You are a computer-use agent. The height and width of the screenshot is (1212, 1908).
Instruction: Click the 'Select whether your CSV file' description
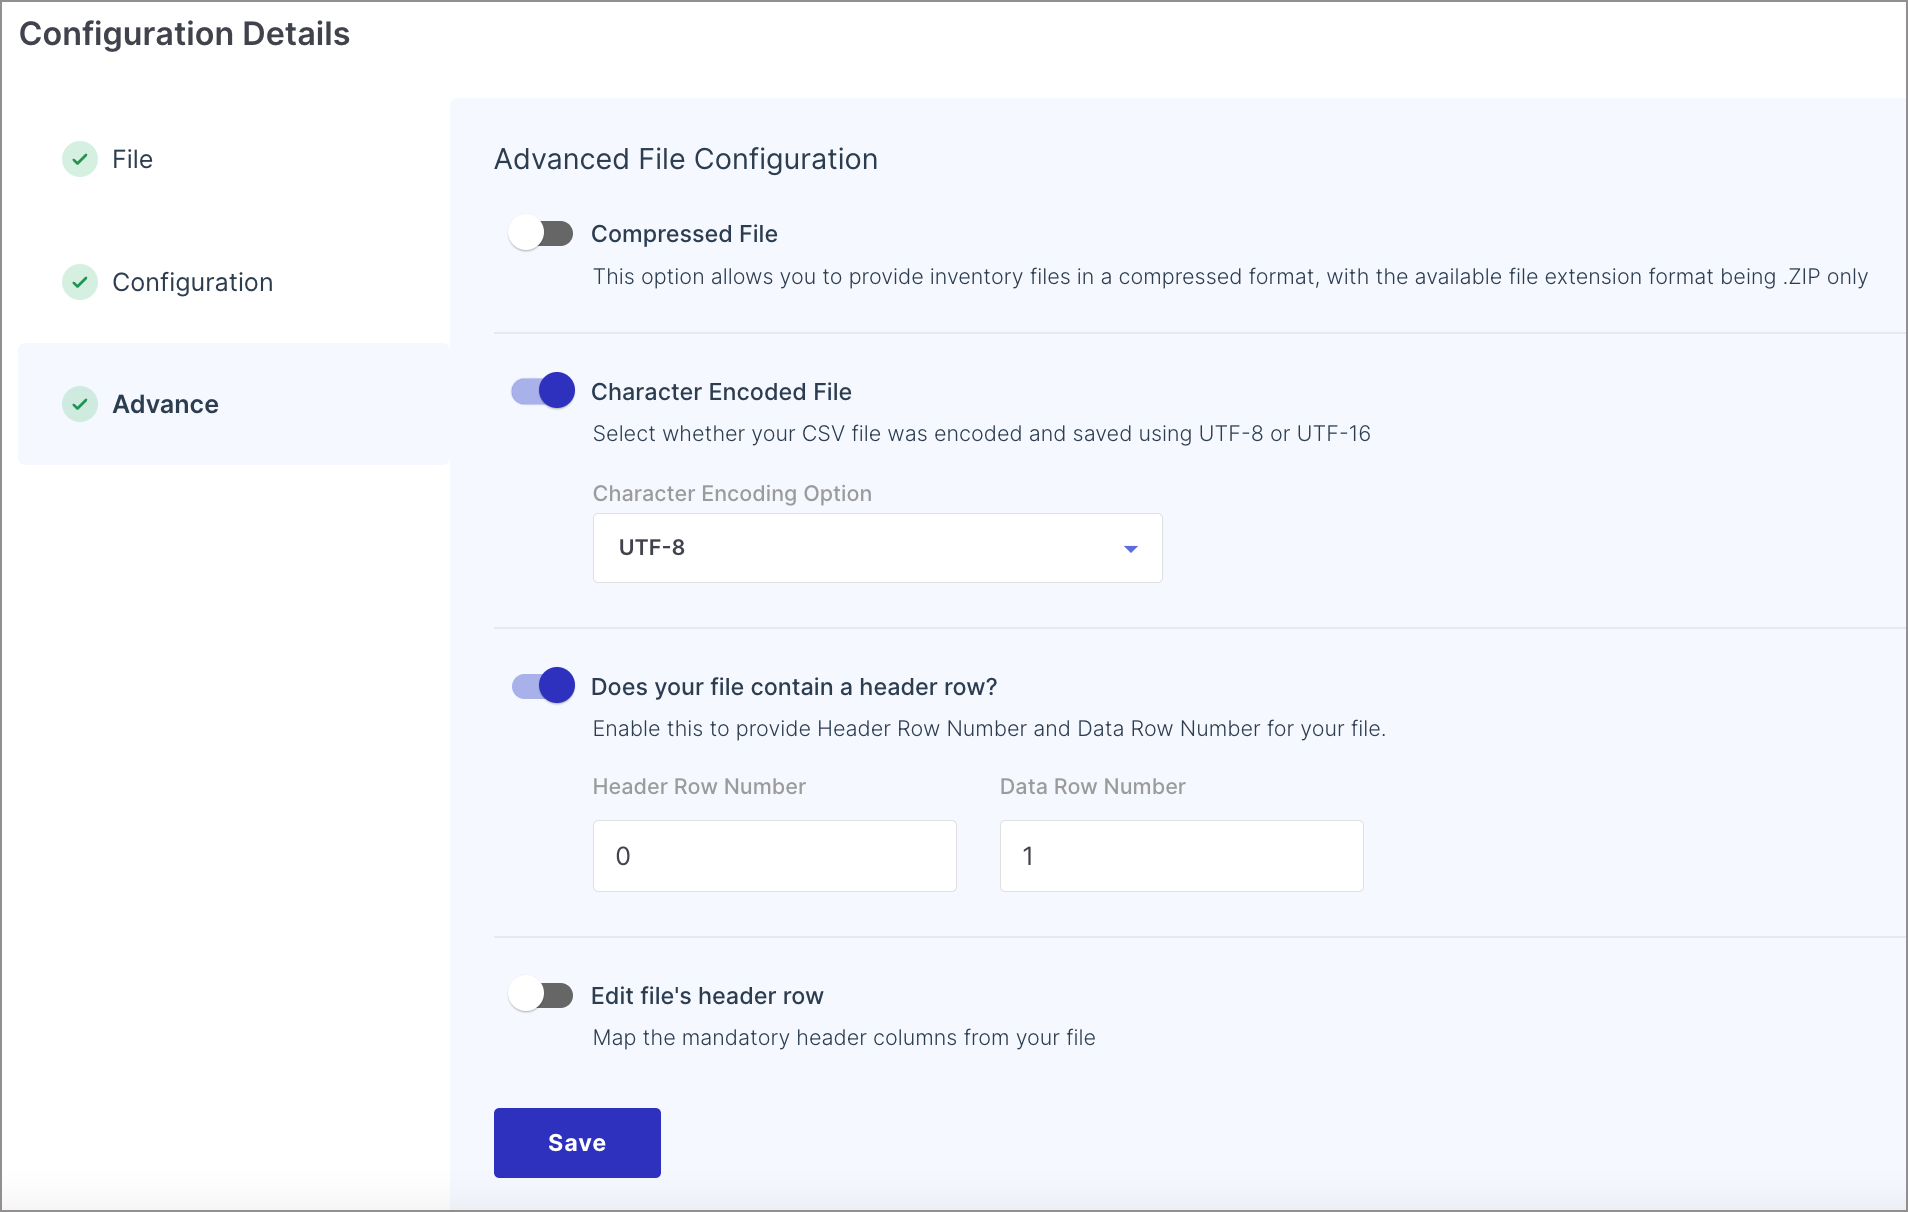pos(982,434)
